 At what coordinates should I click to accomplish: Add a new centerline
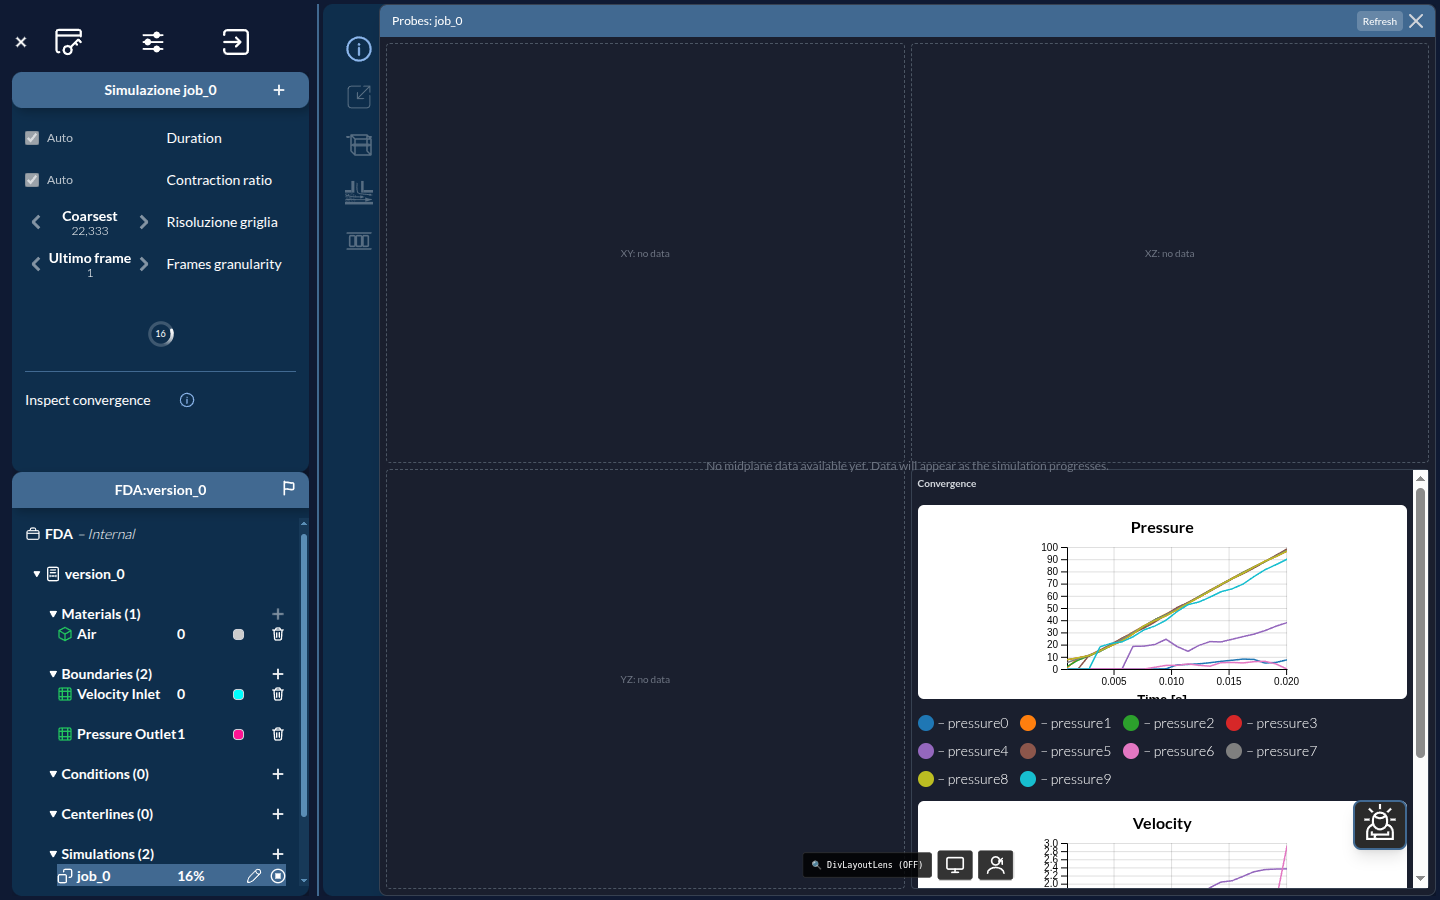278,814
